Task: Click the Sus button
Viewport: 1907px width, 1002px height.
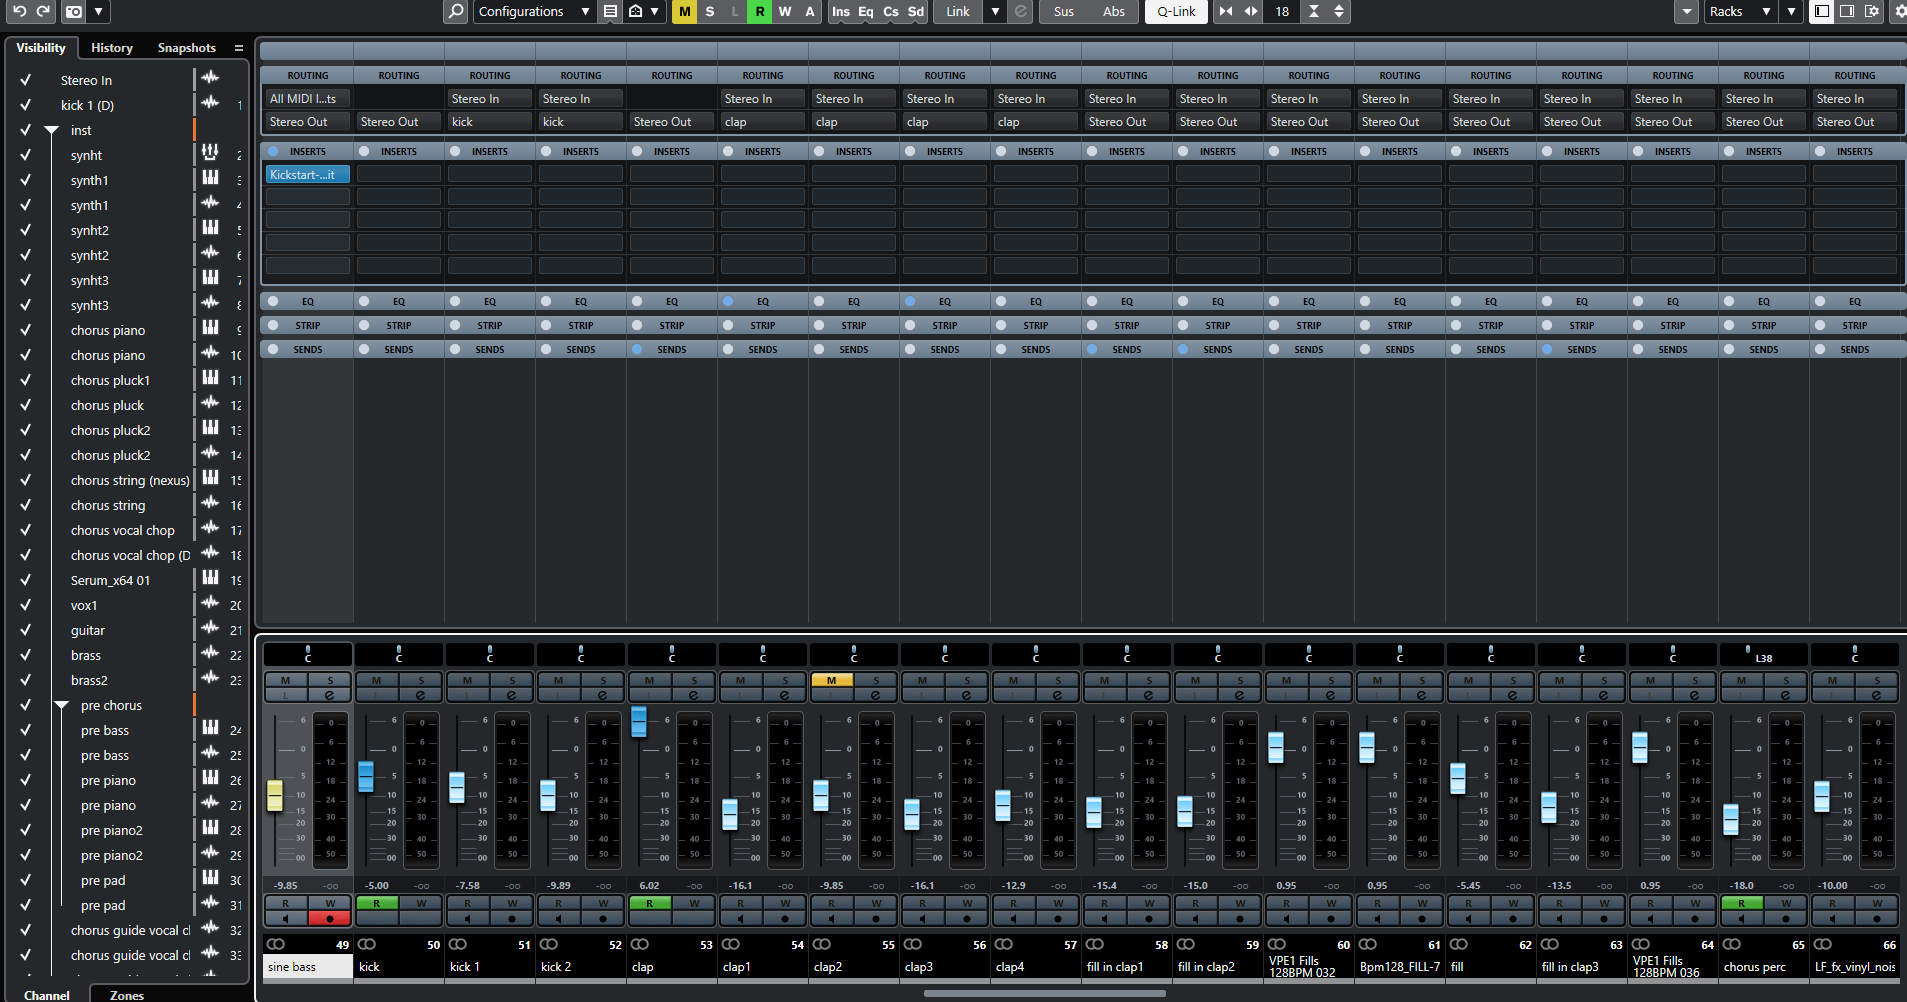Action: coord(1064,11)
